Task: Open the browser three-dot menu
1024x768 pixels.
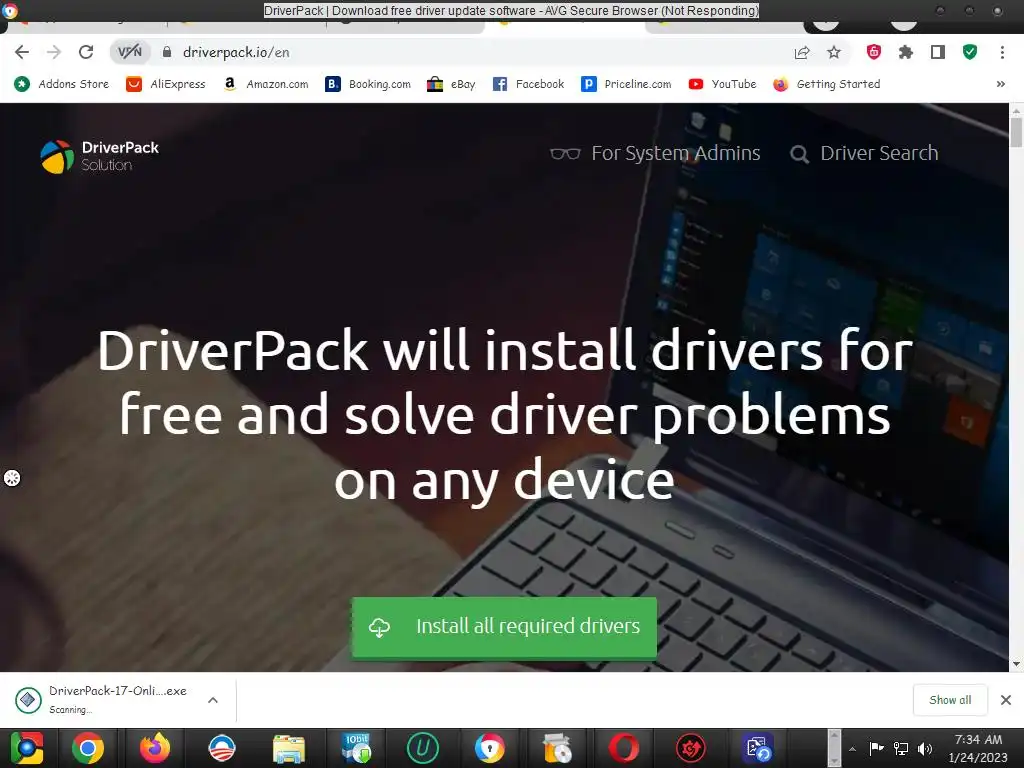Action: click(x=1002, y=52)
